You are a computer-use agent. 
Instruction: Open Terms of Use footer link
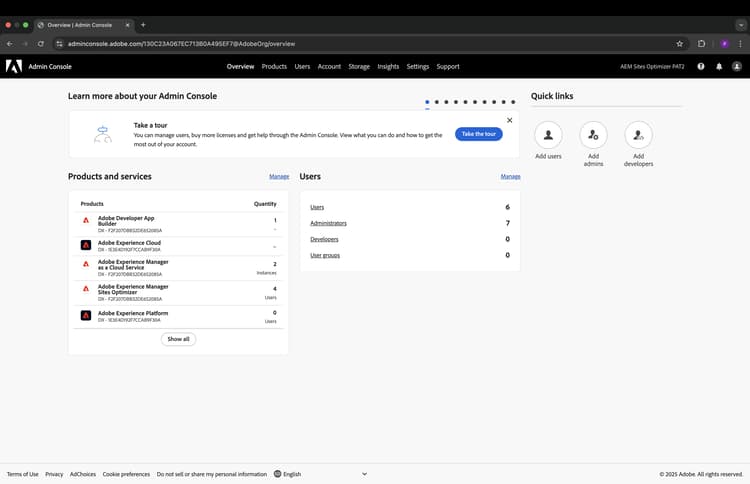[22, 474]
